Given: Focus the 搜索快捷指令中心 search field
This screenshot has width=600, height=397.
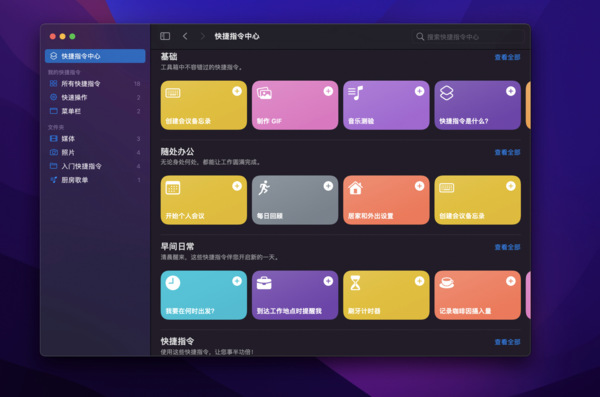Looking at the screenshot, I should (468, 37).
